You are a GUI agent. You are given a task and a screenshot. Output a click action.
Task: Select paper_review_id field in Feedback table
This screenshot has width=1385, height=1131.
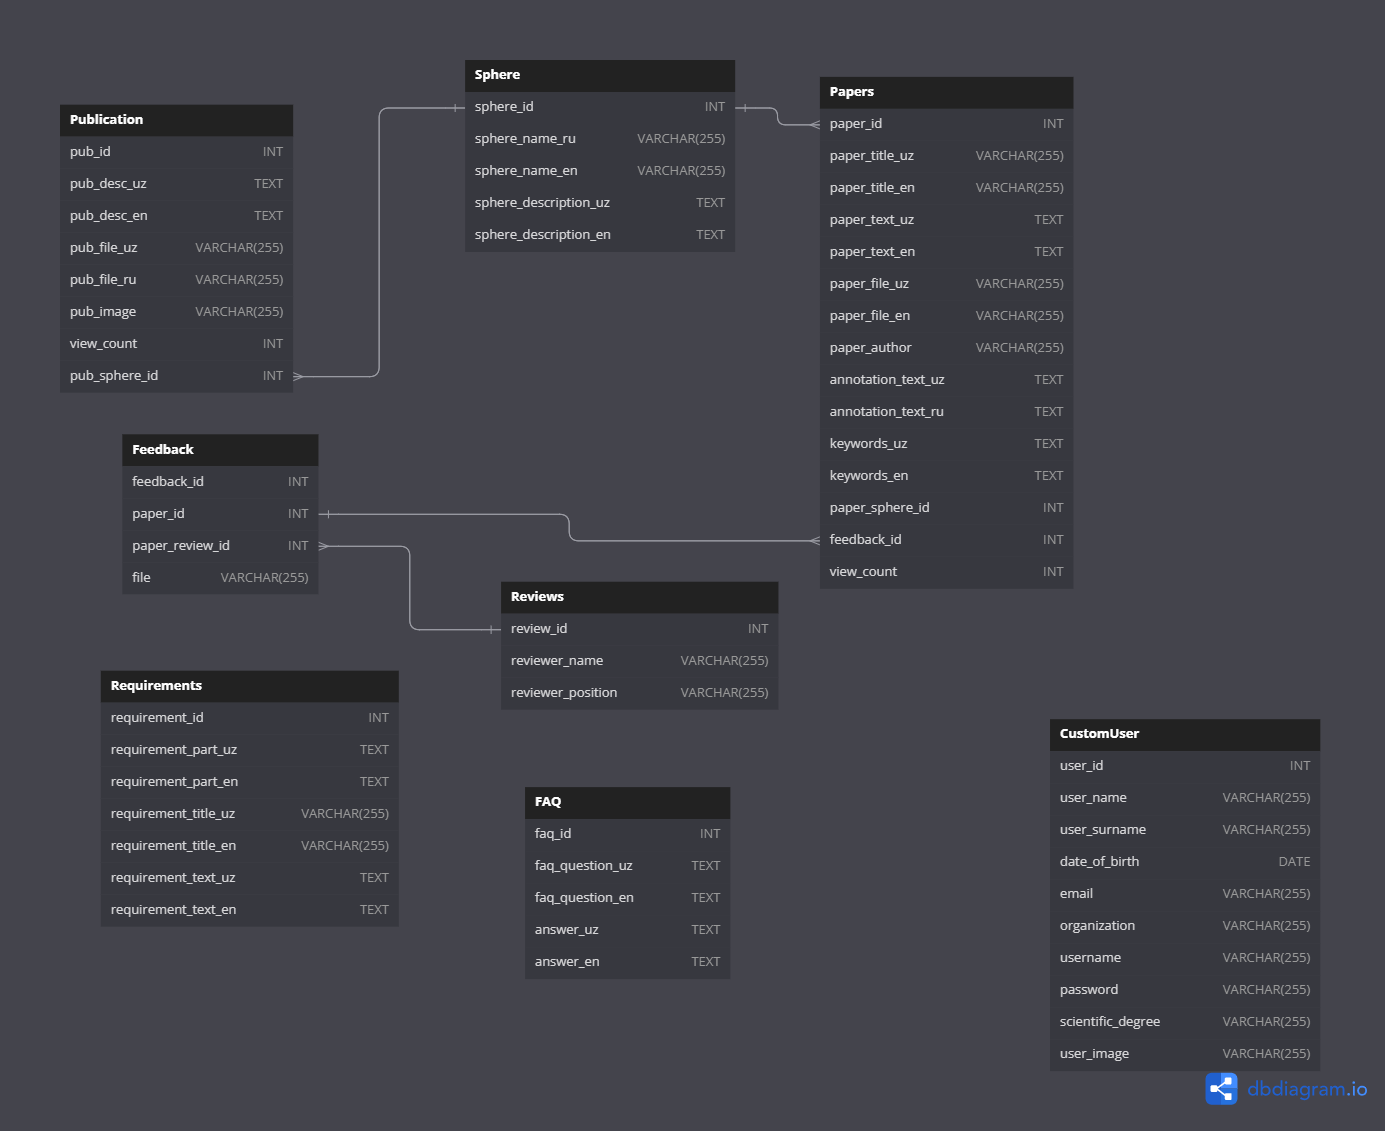click(x=220, y=546)
